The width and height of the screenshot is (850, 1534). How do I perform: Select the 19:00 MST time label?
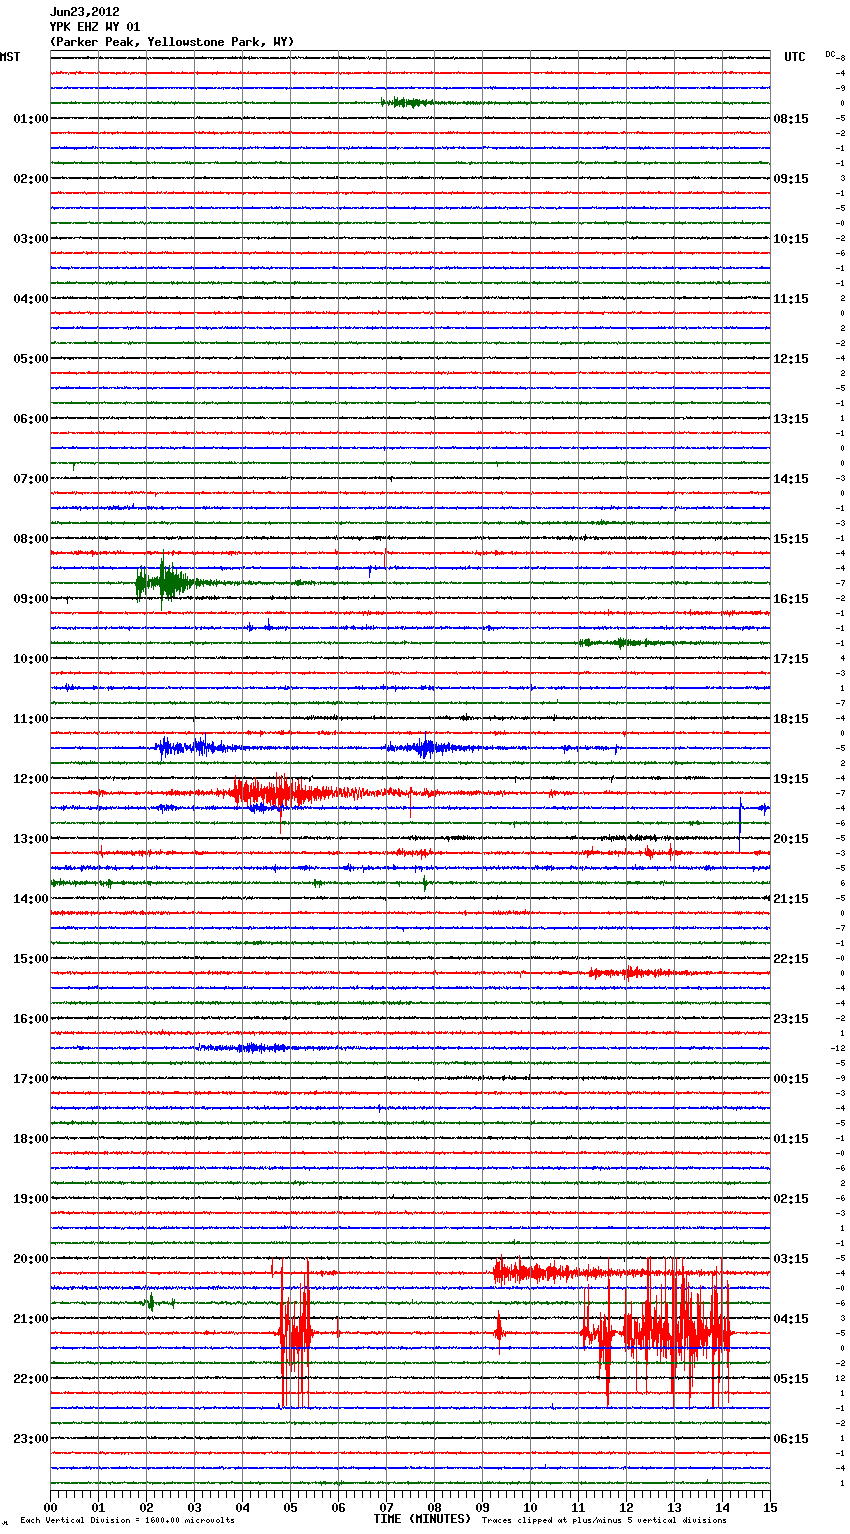[x=31, y=1199]
